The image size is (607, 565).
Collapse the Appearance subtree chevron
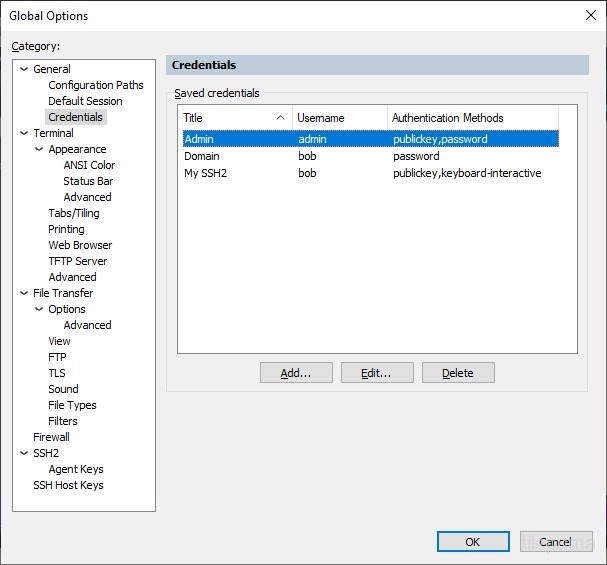click(40, 149)
